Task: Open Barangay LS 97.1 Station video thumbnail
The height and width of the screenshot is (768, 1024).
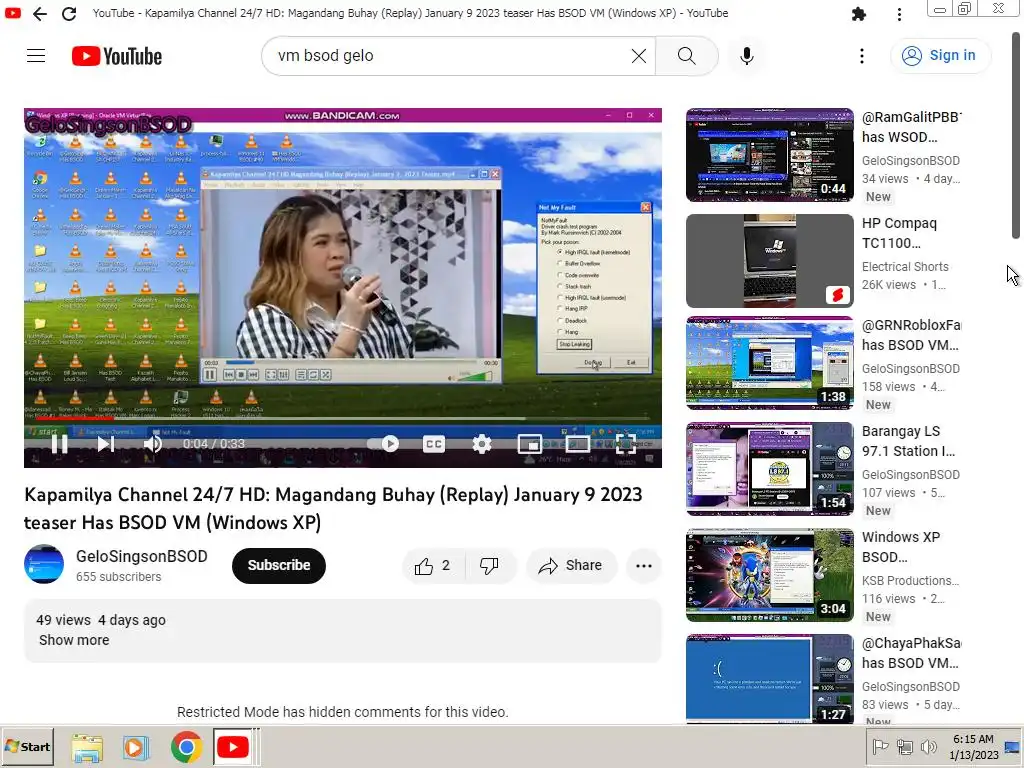Action: [x=769, y=469]
